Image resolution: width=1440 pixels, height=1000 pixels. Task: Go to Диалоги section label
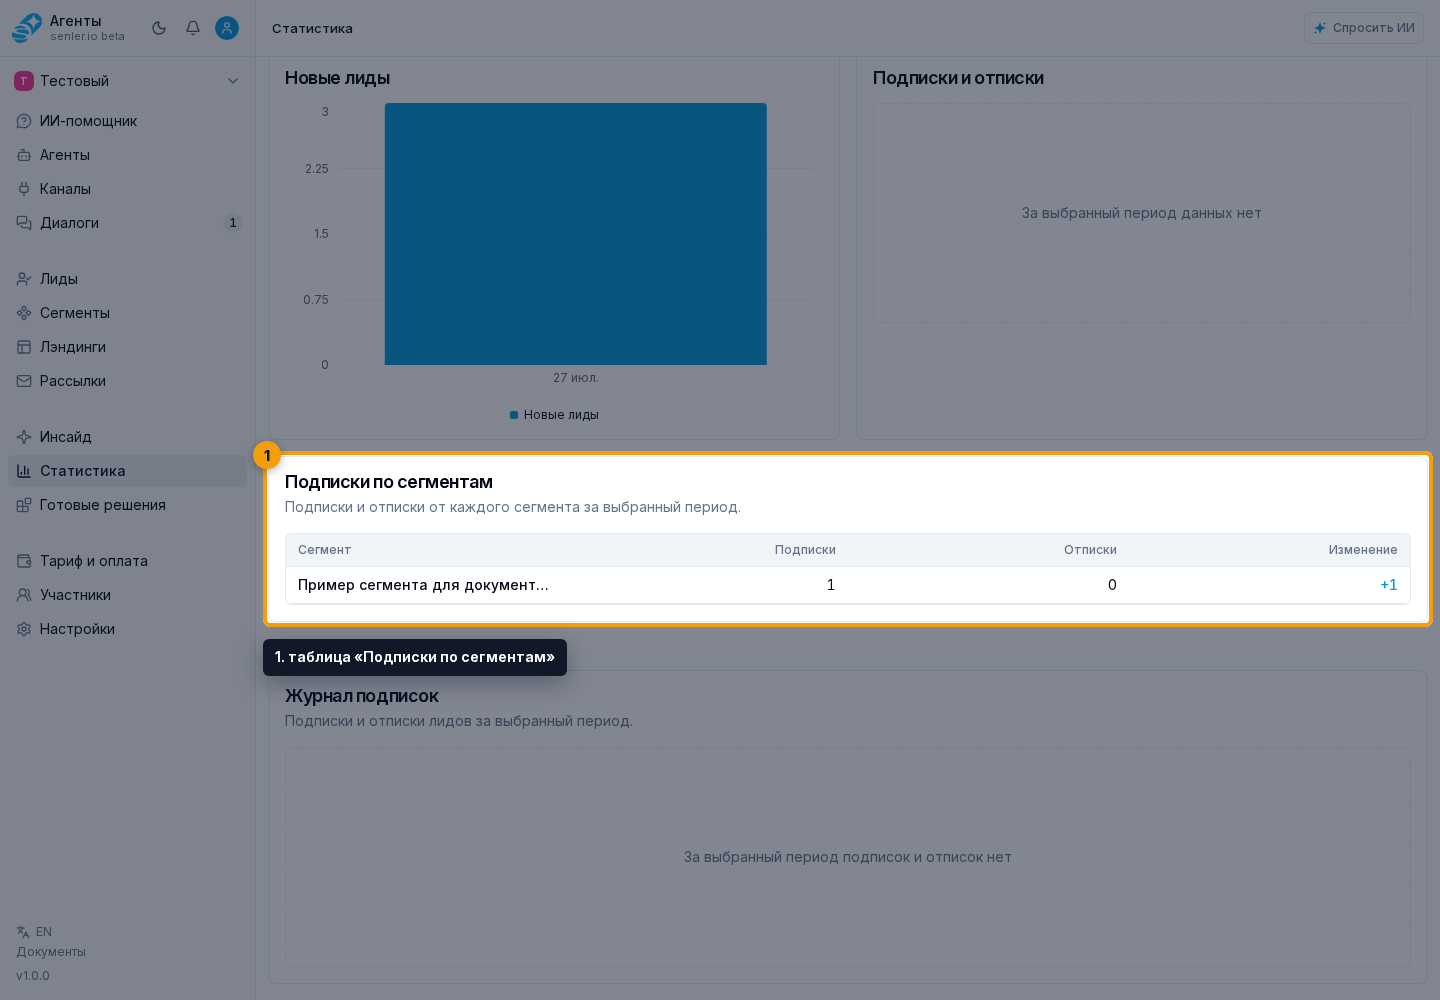[x=70, y=223]
